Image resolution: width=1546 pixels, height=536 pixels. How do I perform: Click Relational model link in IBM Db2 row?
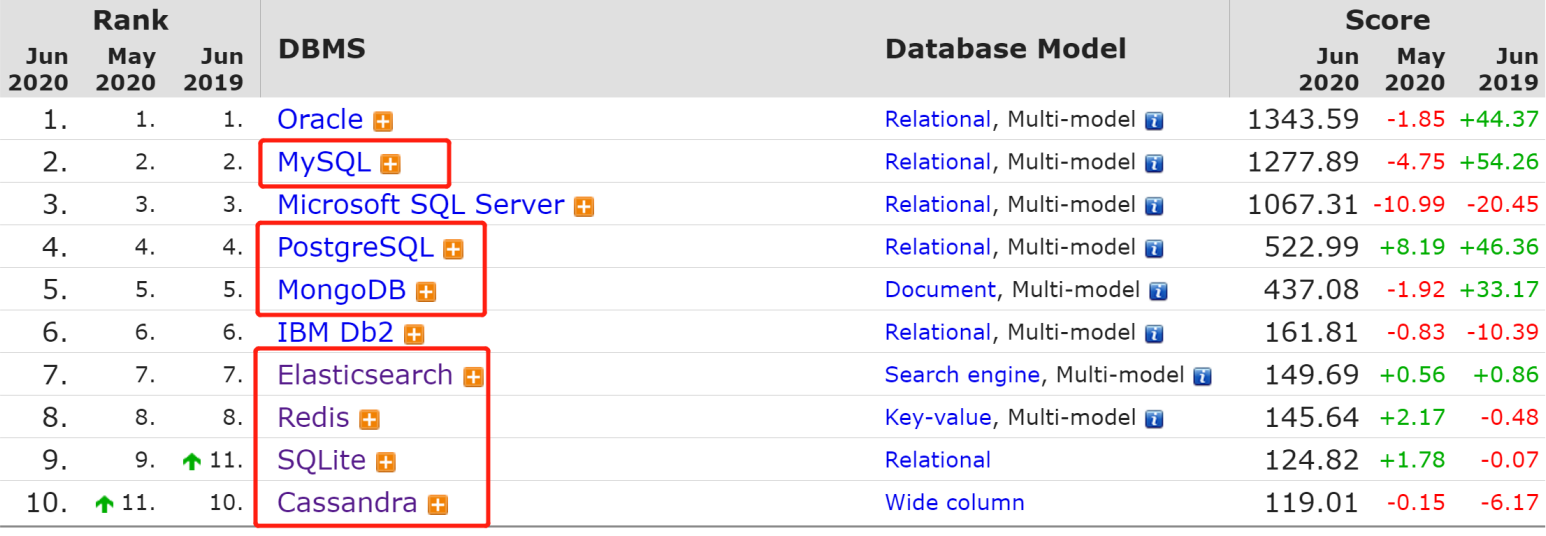pos(937,333)
